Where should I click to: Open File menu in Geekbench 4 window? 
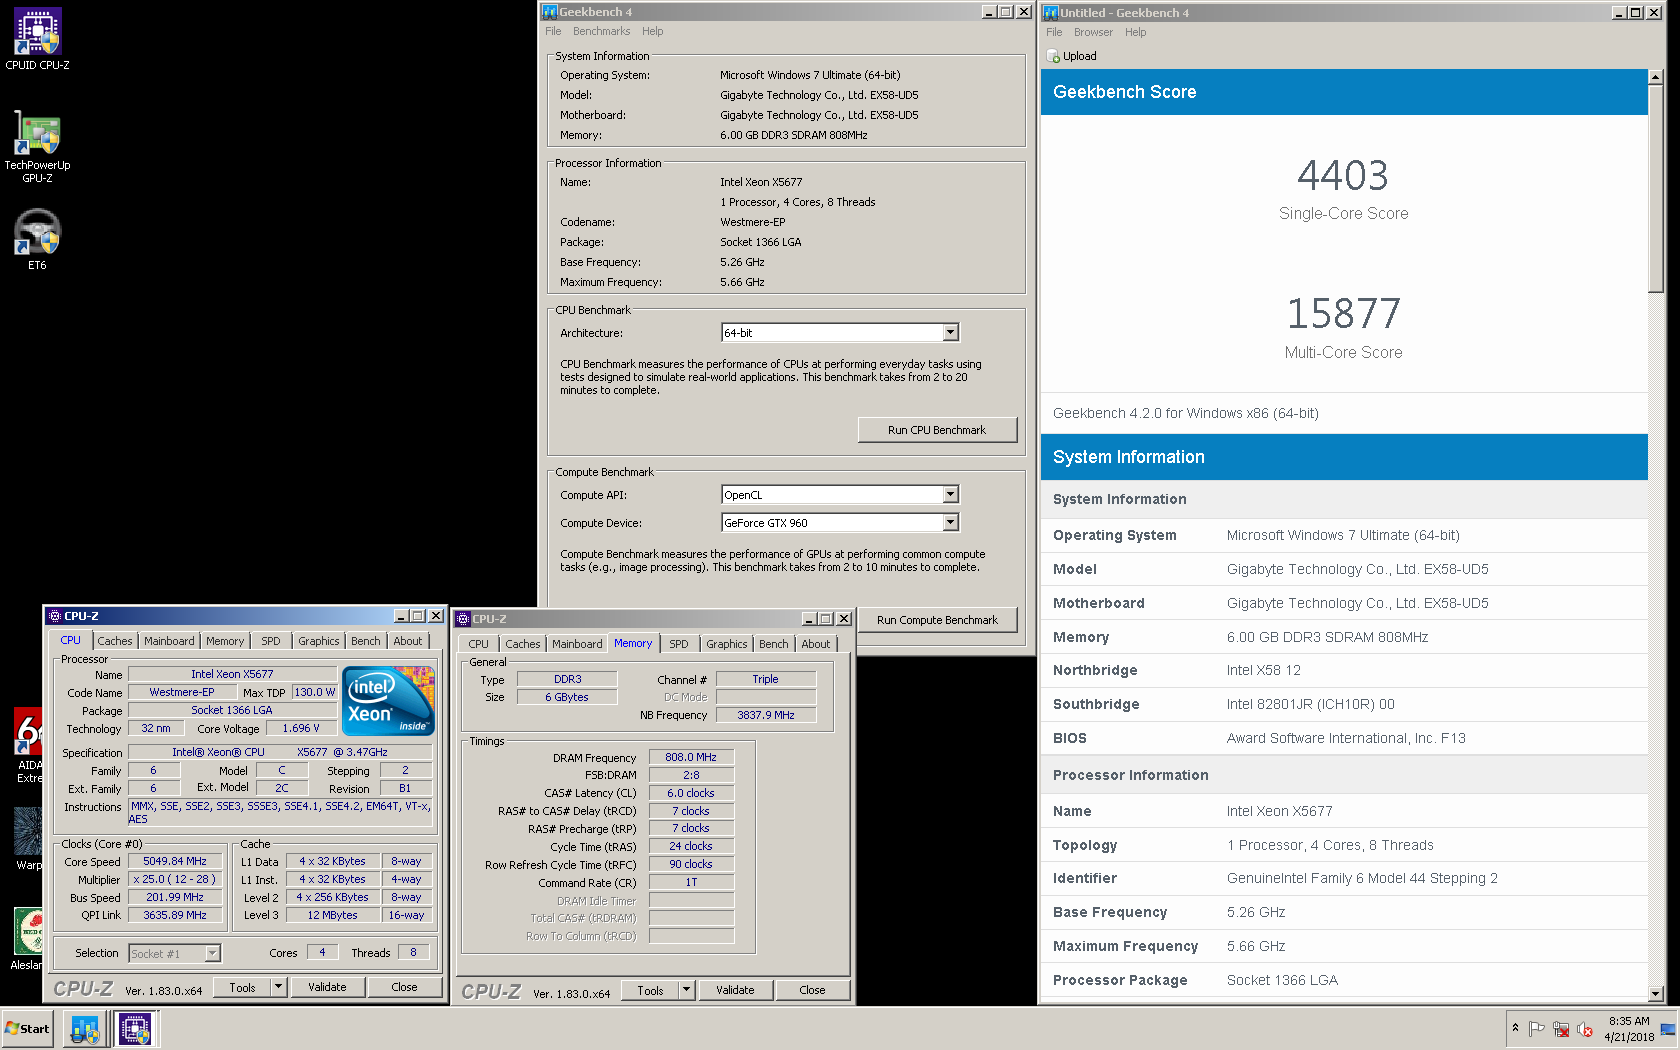553,32
